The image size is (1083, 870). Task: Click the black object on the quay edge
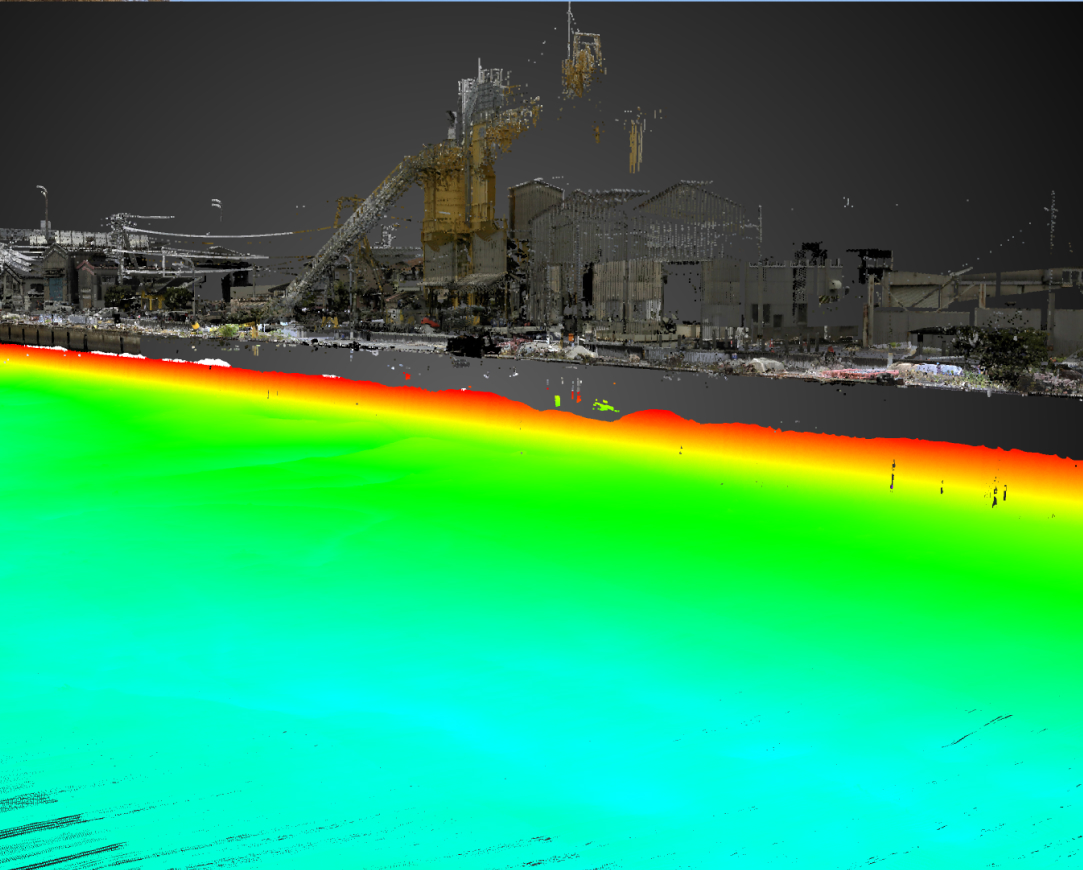pos(470,345)
